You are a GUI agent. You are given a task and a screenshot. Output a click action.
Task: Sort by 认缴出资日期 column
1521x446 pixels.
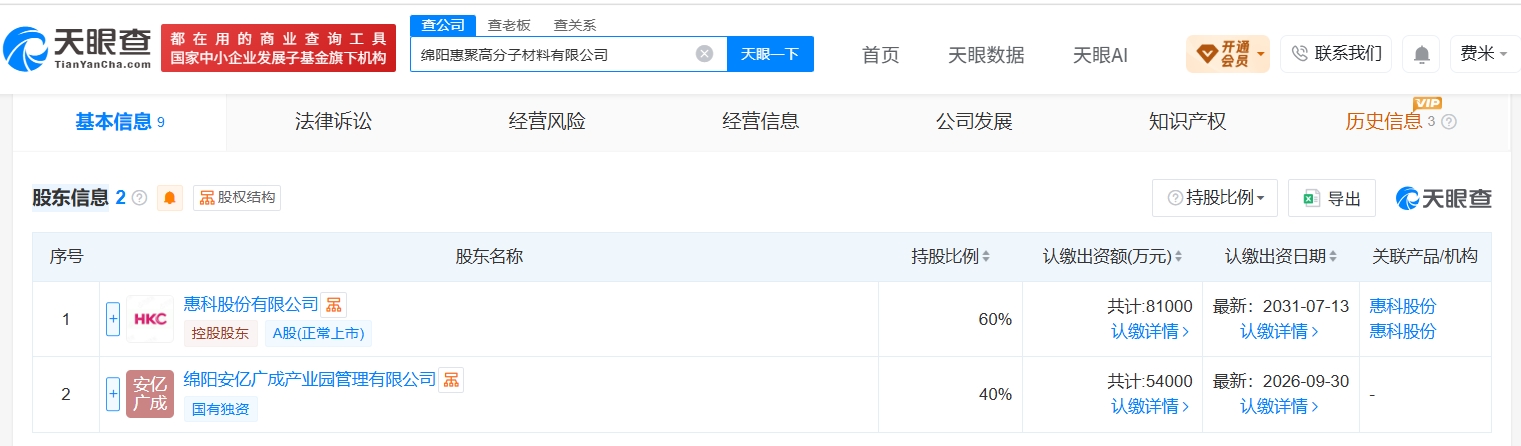tap(1281, 257)
